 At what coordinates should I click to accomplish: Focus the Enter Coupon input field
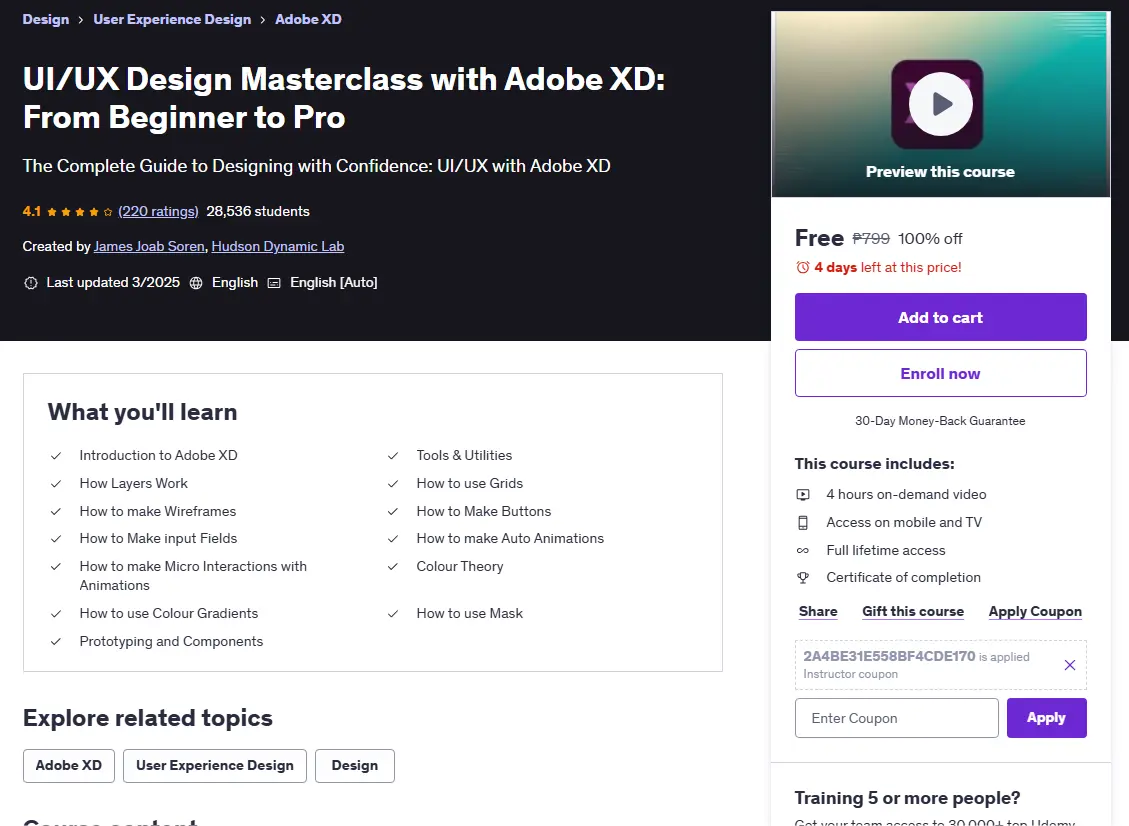(896, 718)
